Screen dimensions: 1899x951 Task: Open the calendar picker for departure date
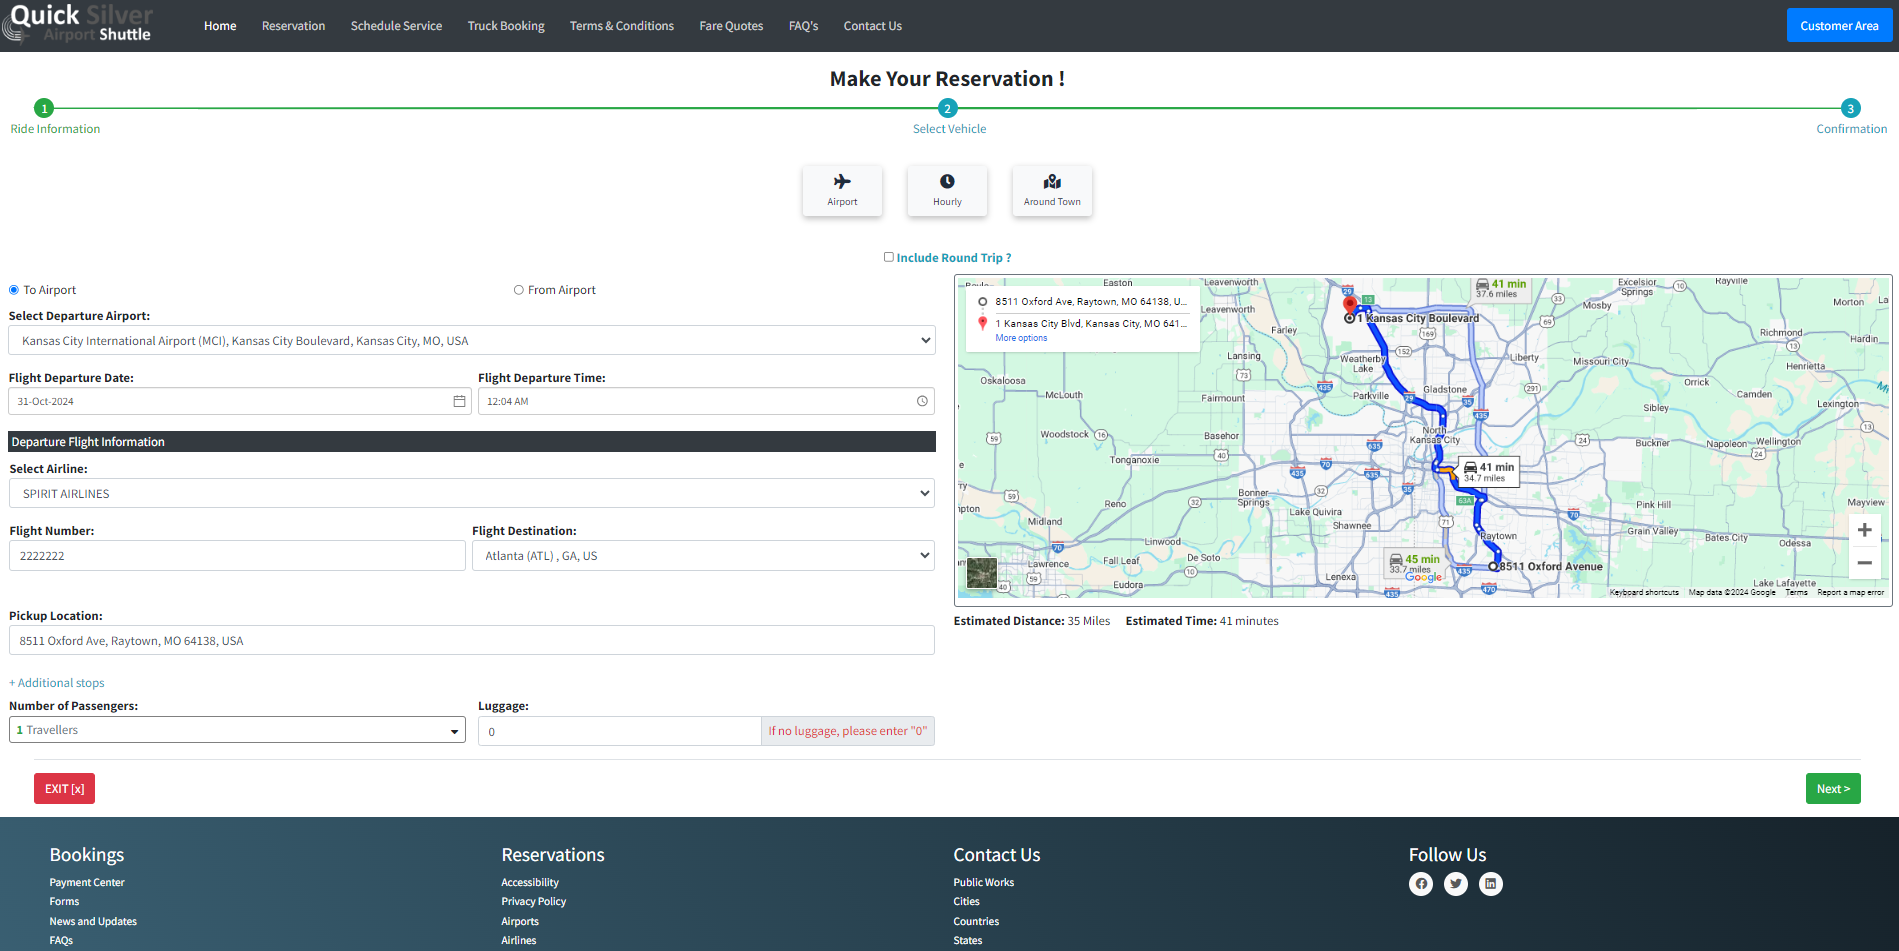tap(459, 401)
